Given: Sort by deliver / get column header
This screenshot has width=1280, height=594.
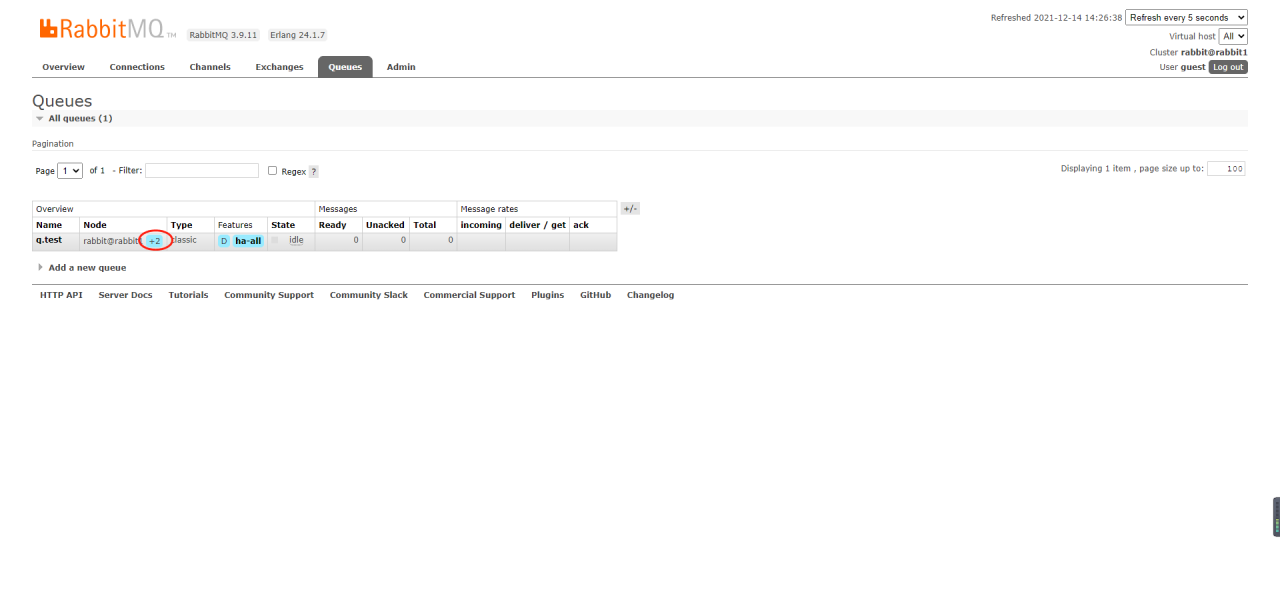Looking at the screenshot, I should (537, 225).
